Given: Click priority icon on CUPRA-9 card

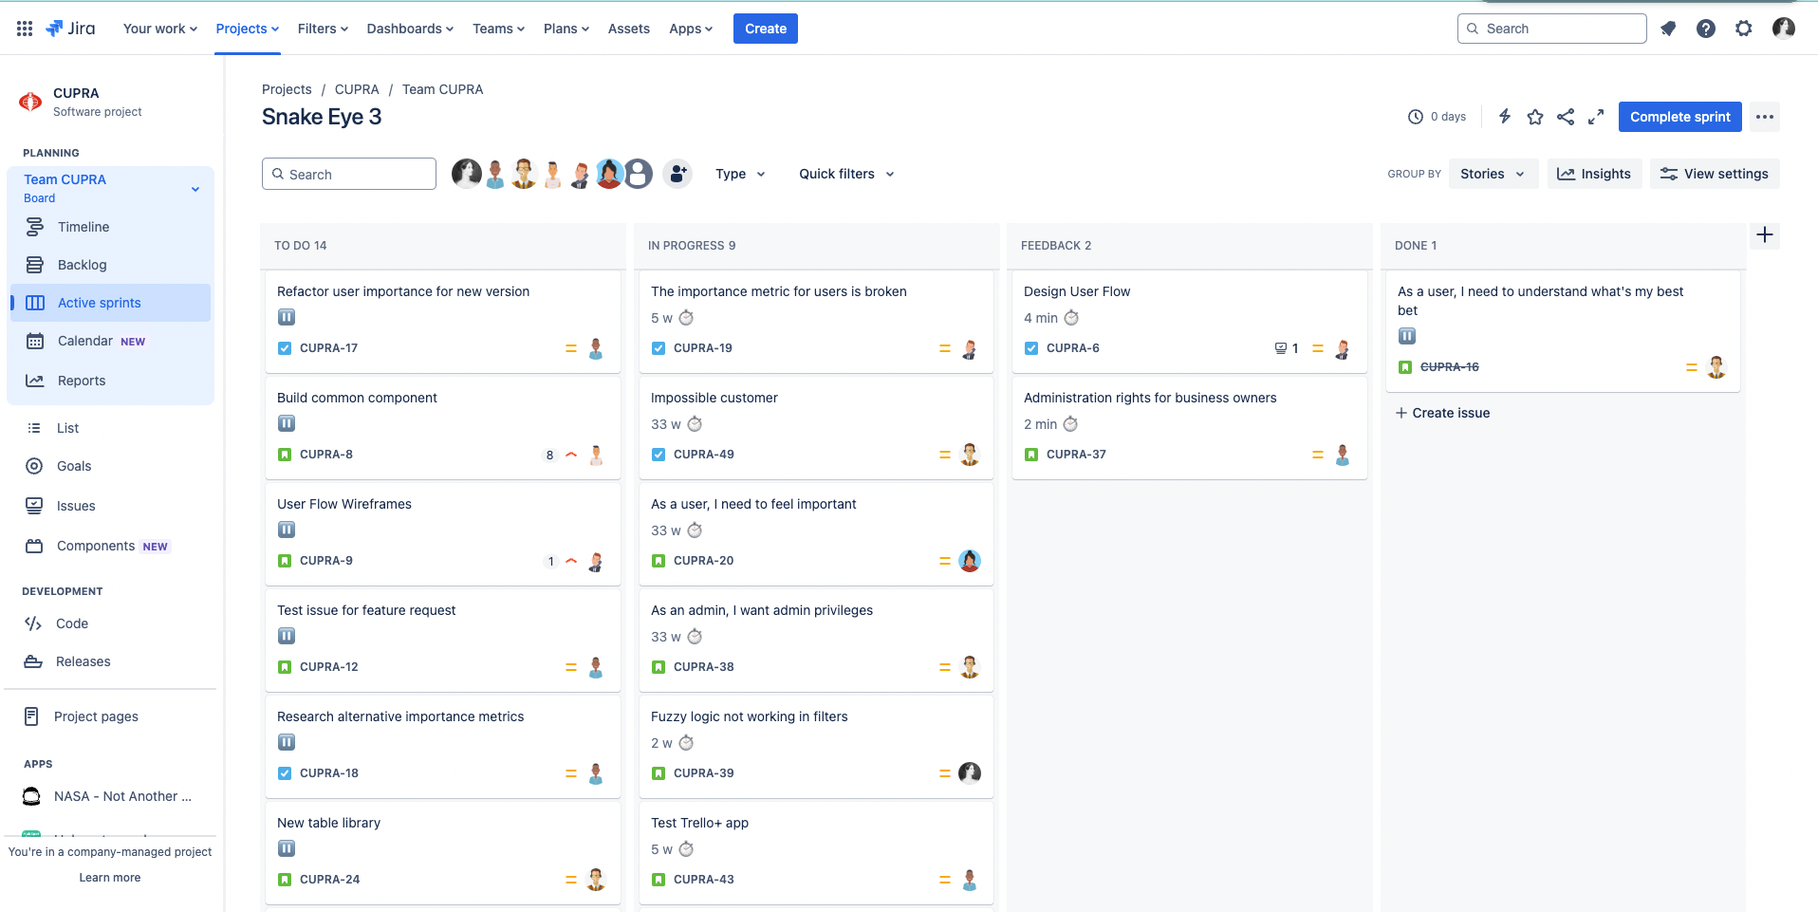Looking at the screenshot, I should [571, 561].
